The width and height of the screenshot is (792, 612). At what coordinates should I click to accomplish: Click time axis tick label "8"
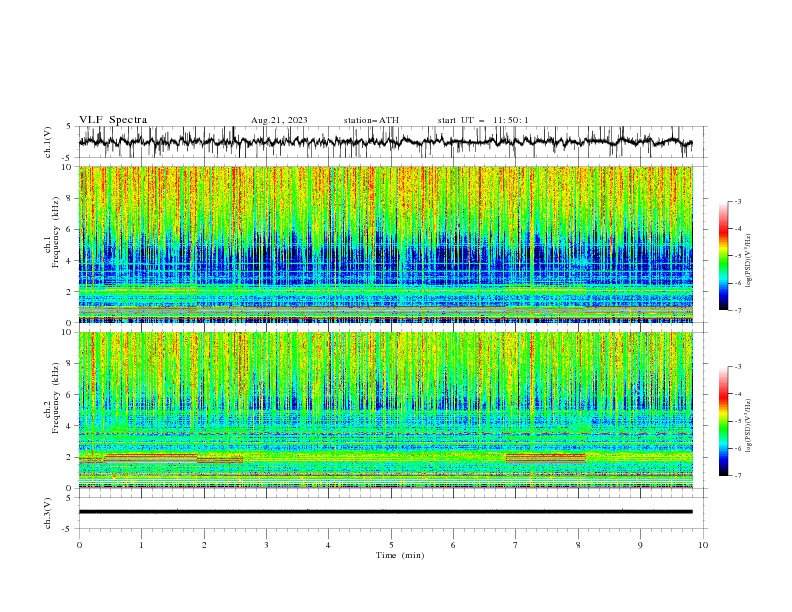click(578, 545)
